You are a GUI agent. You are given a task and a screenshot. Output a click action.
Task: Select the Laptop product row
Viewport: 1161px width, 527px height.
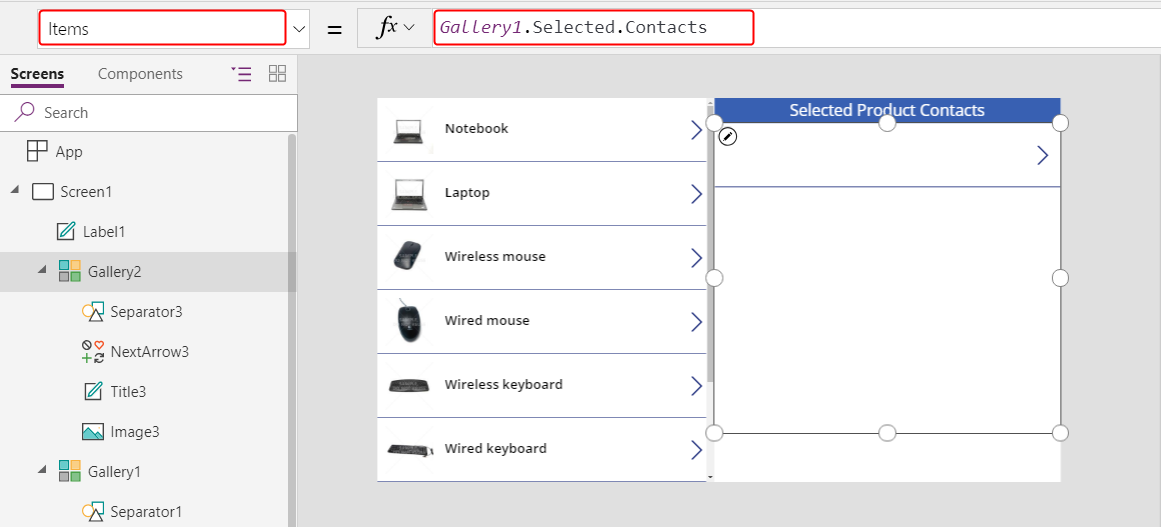pyautogui.click(x=542, y=193)
